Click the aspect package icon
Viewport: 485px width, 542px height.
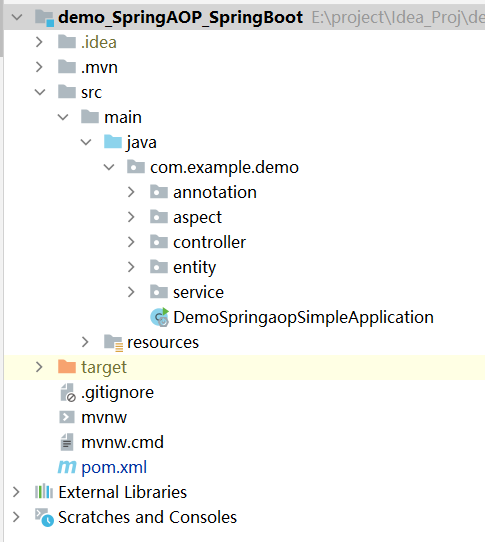[159, 217]
